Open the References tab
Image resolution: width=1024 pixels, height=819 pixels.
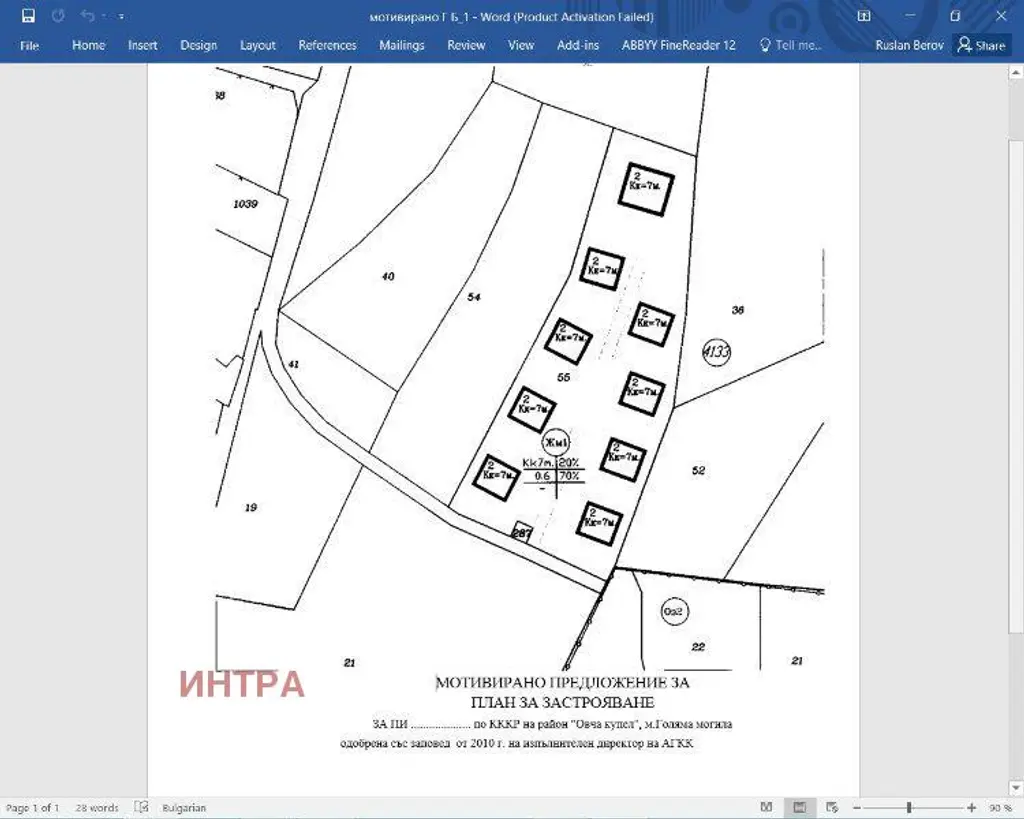(x=327, y=45)
